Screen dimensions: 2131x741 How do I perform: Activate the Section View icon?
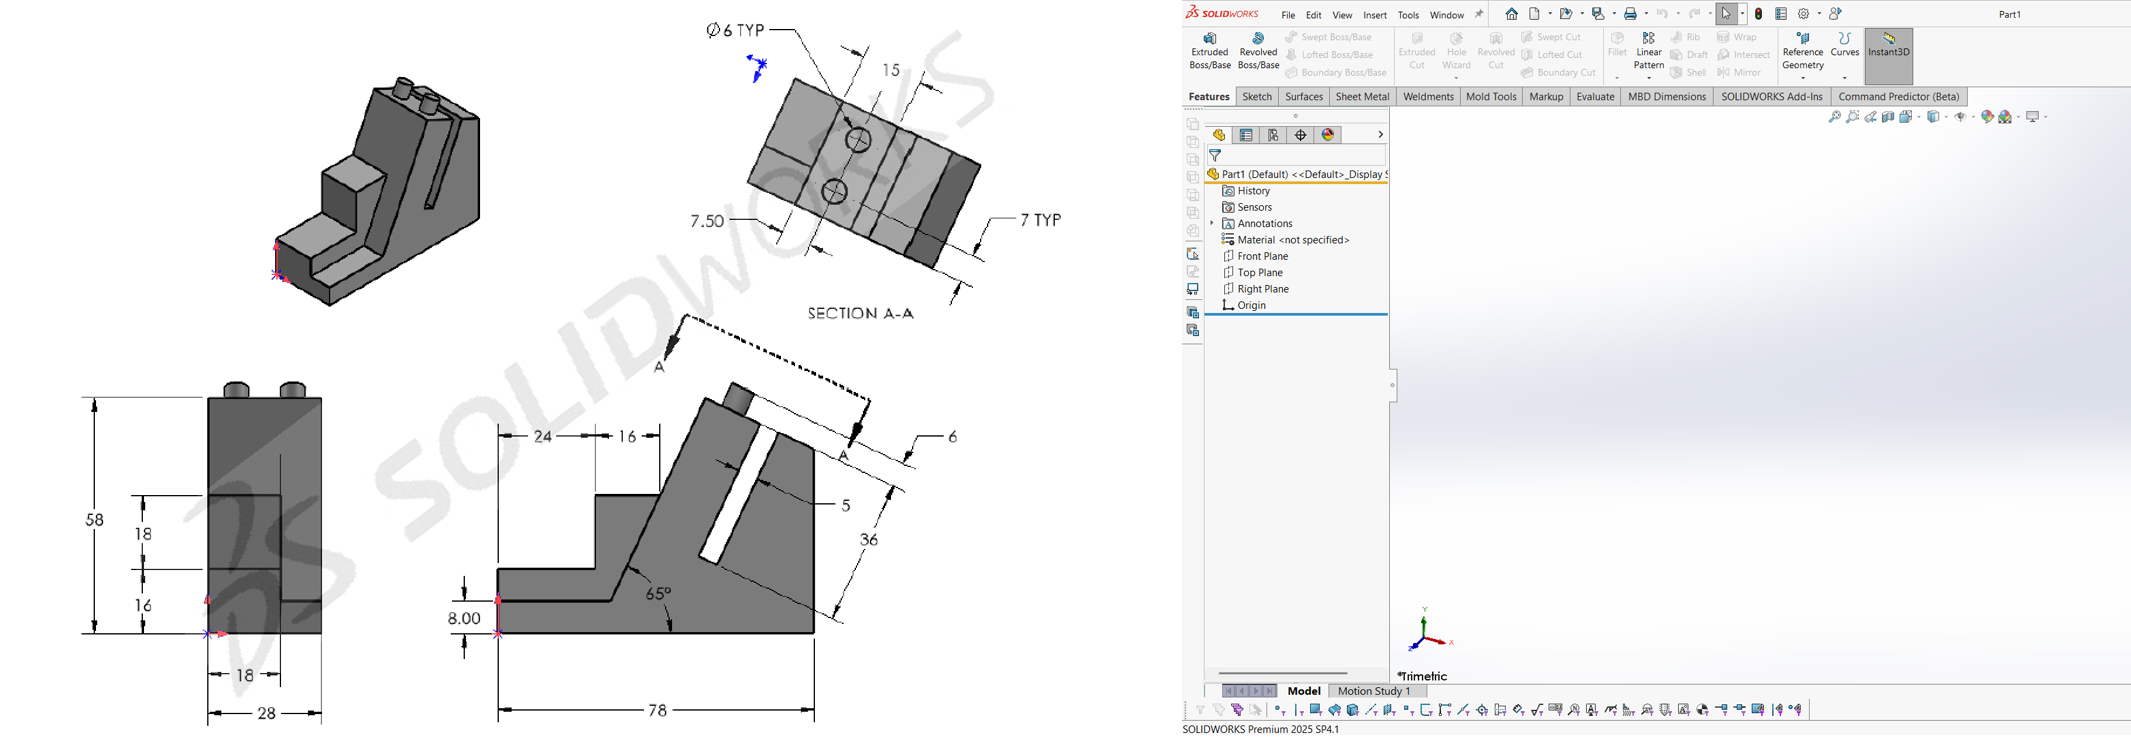coord(1888,117)
